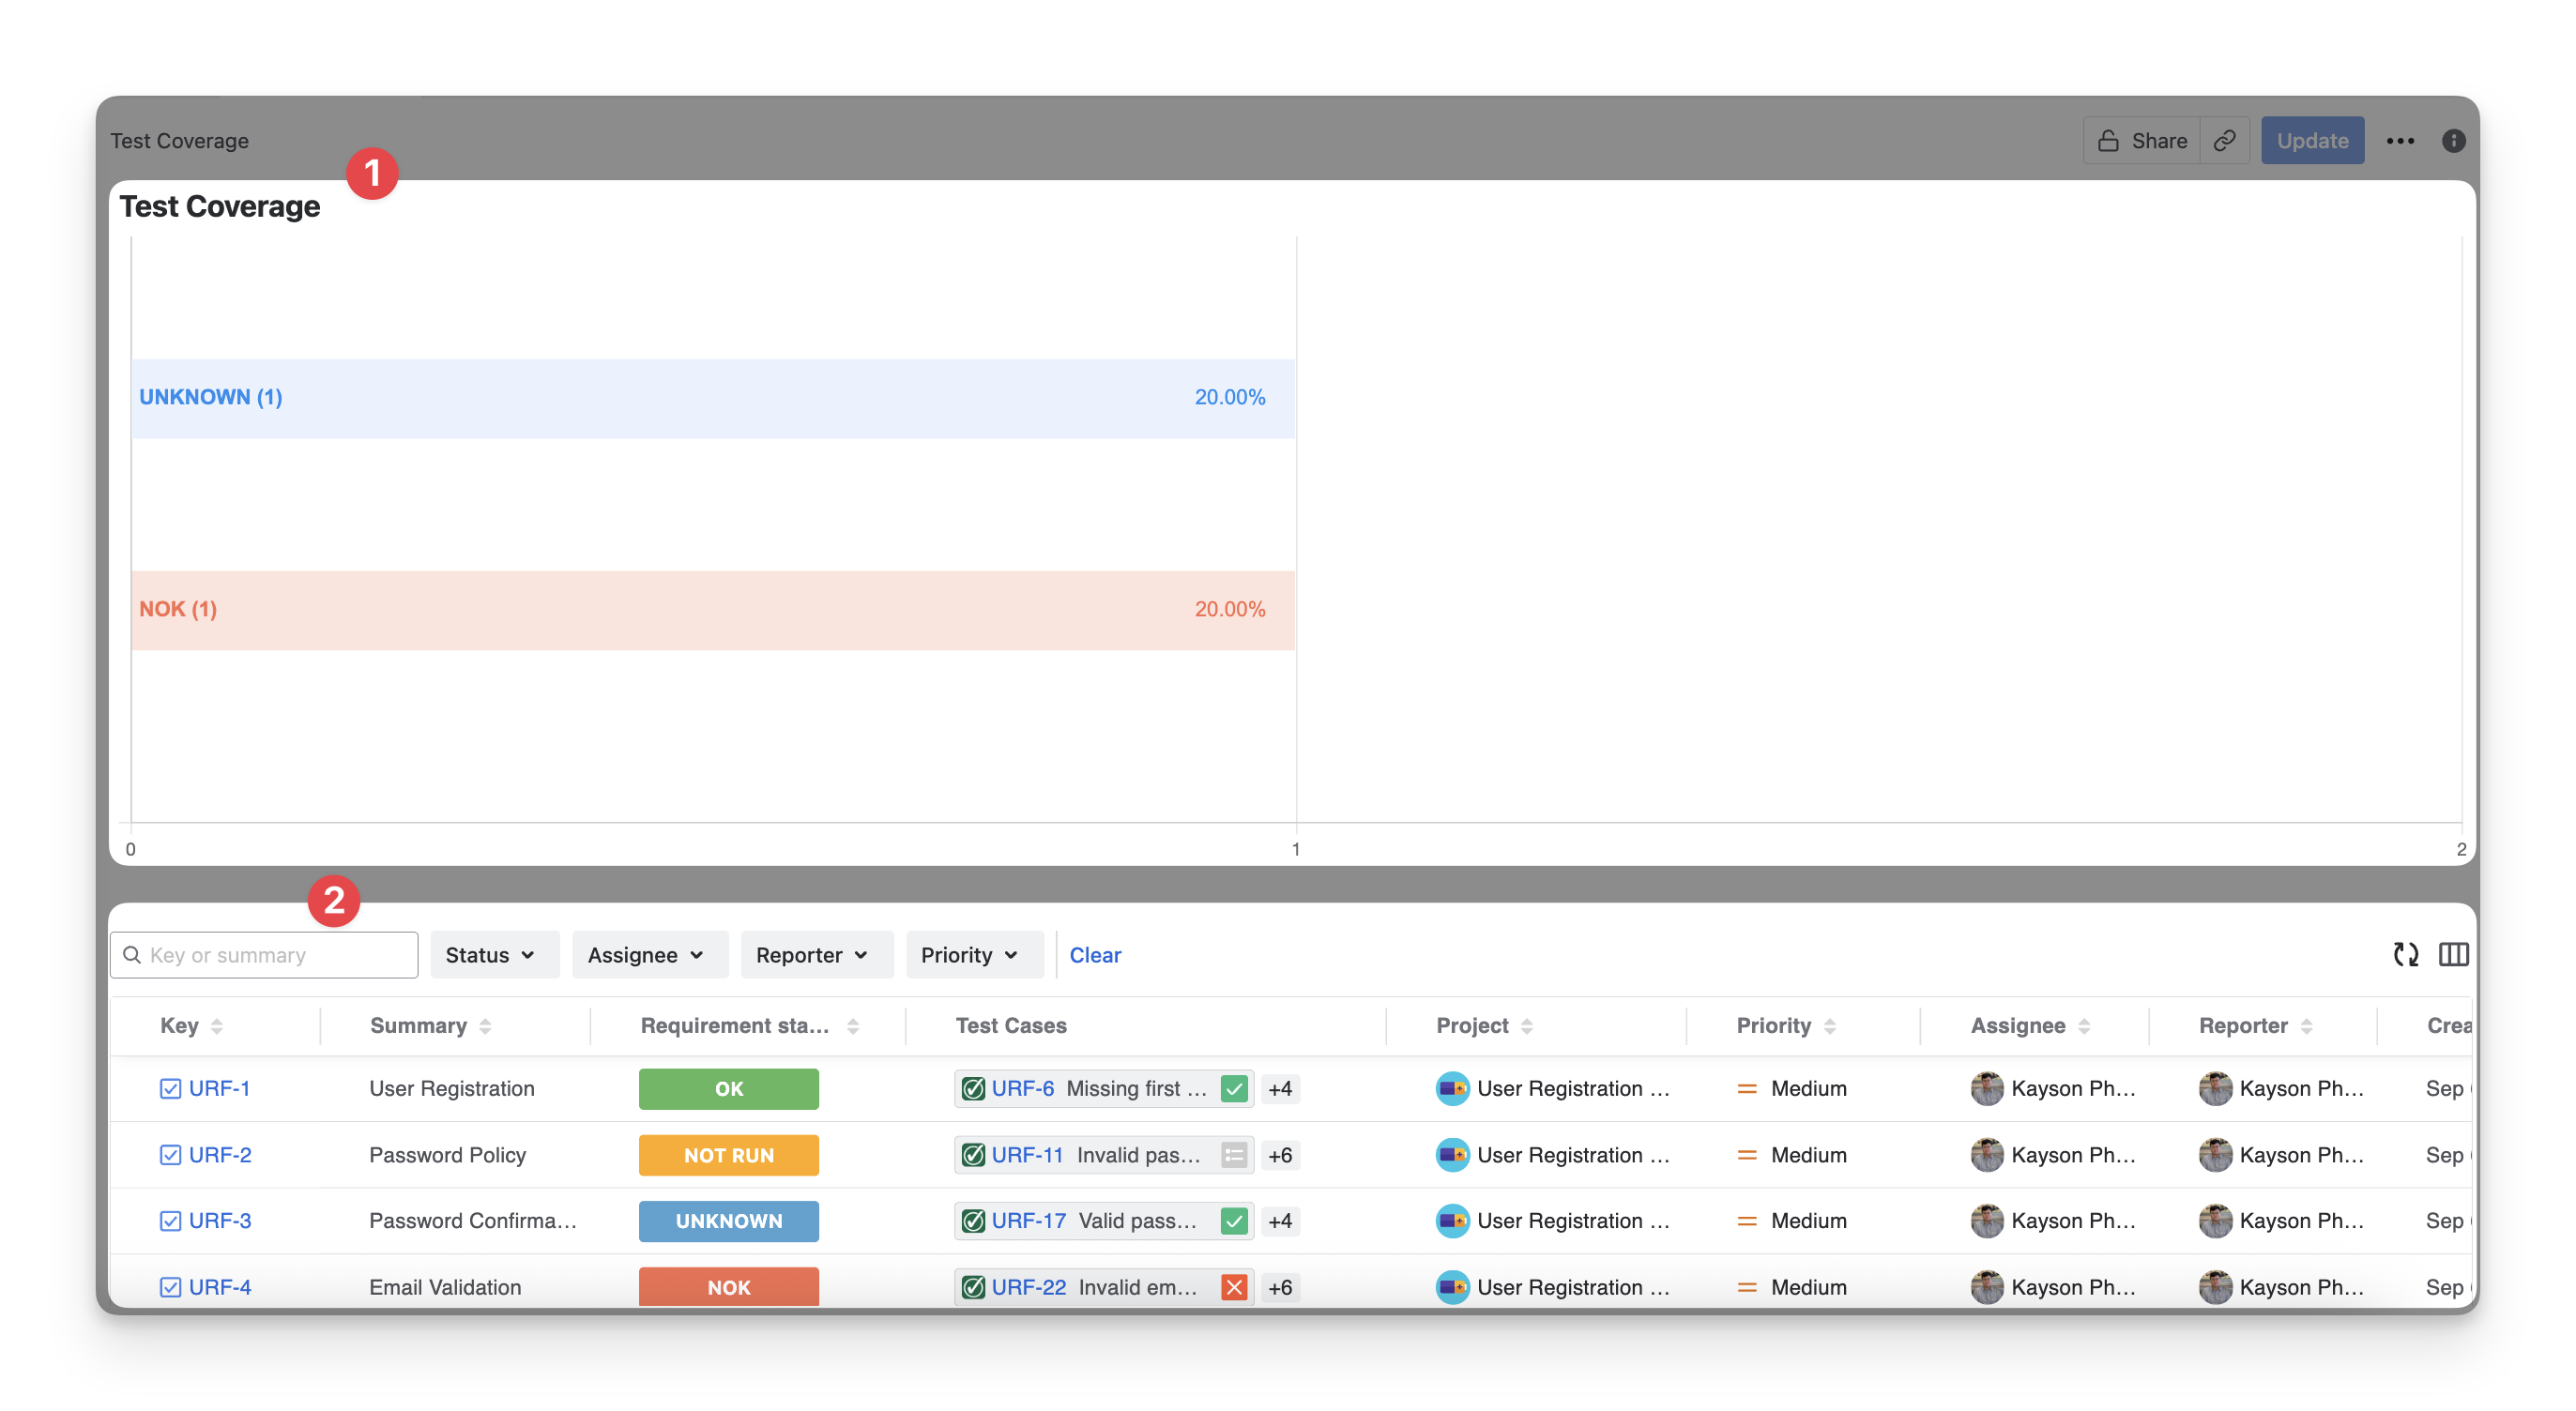Viewport: 2576px width, 1411px height.
Task: Click the URF-4 task type checkbox icon
Action: (x=170, y=1287)
